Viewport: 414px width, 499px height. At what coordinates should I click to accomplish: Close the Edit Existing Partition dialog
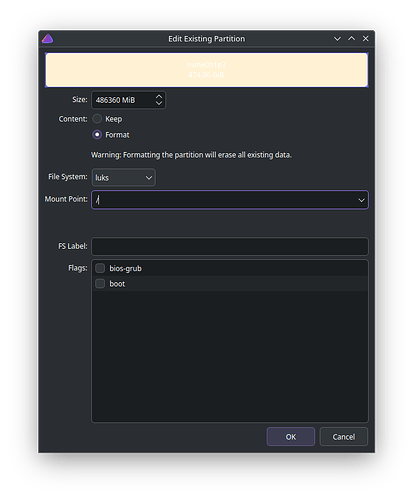click(x=366, y=39)
